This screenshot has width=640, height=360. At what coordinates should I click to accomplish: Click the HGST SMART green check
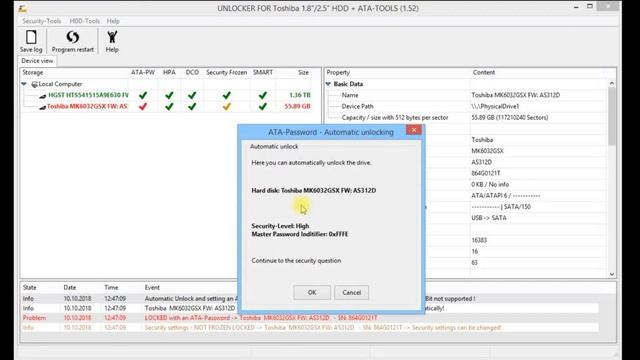pos(262,95)
